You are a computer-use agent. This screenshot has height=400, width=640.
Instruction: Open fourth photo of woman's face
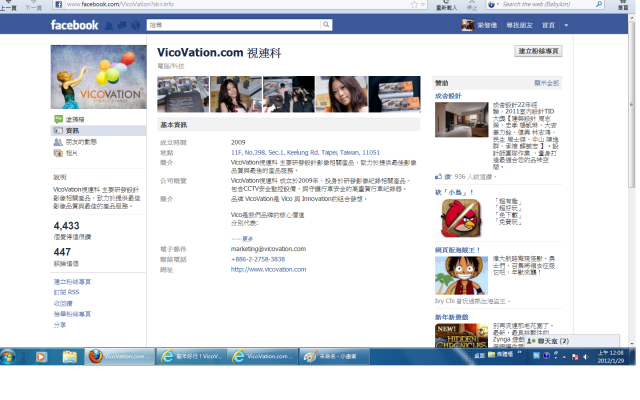[342, 94]
